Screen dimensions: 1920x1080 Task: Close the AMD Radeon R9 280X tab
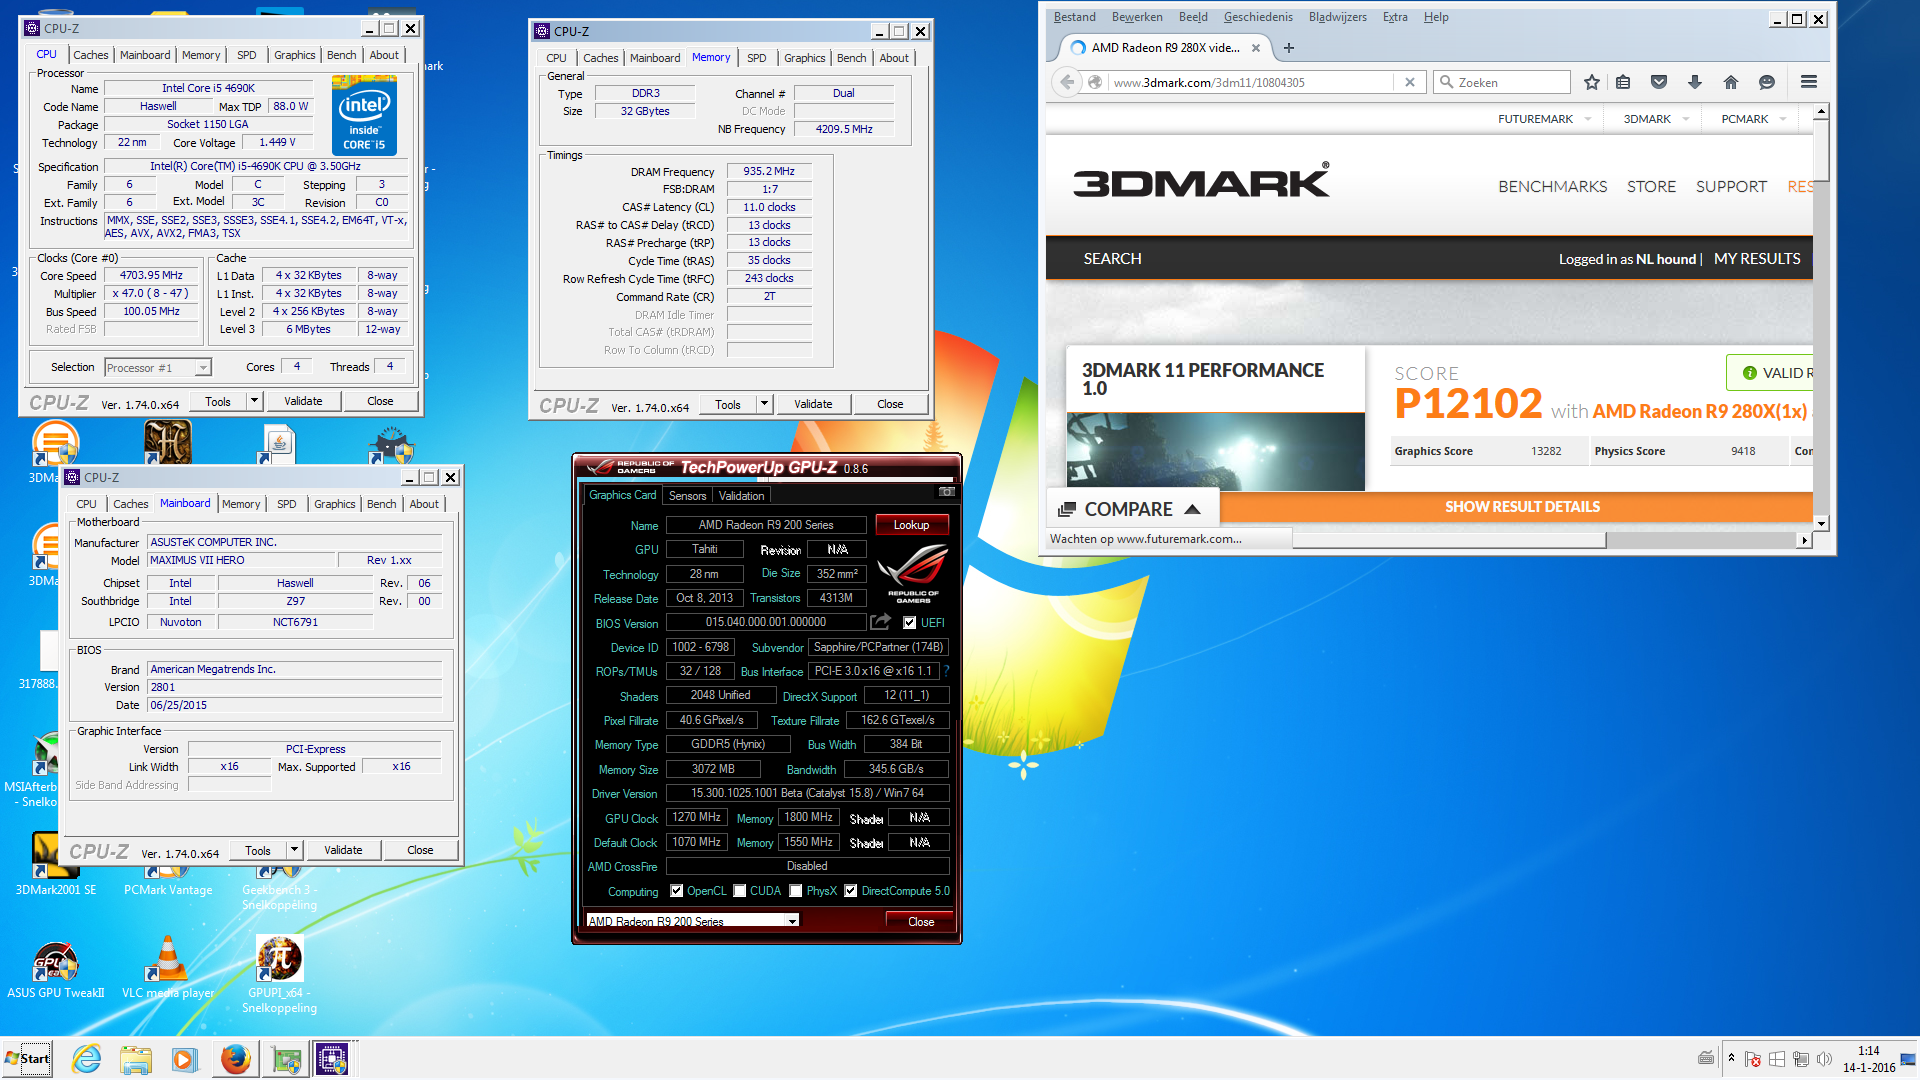click(1256, 47)
